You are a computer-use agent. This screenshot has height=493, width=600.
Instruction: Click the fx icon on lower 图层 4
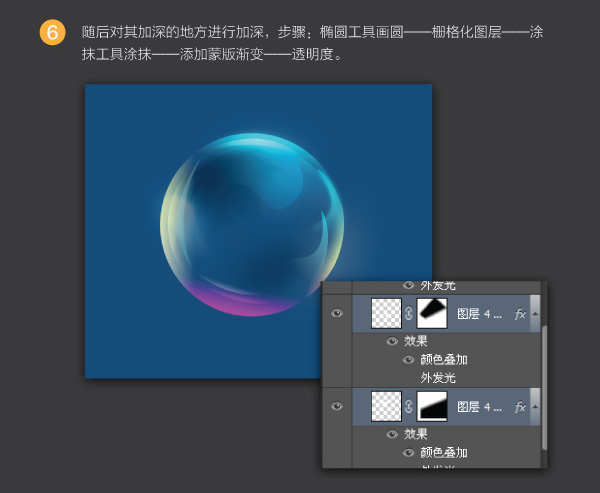[520, 407]
